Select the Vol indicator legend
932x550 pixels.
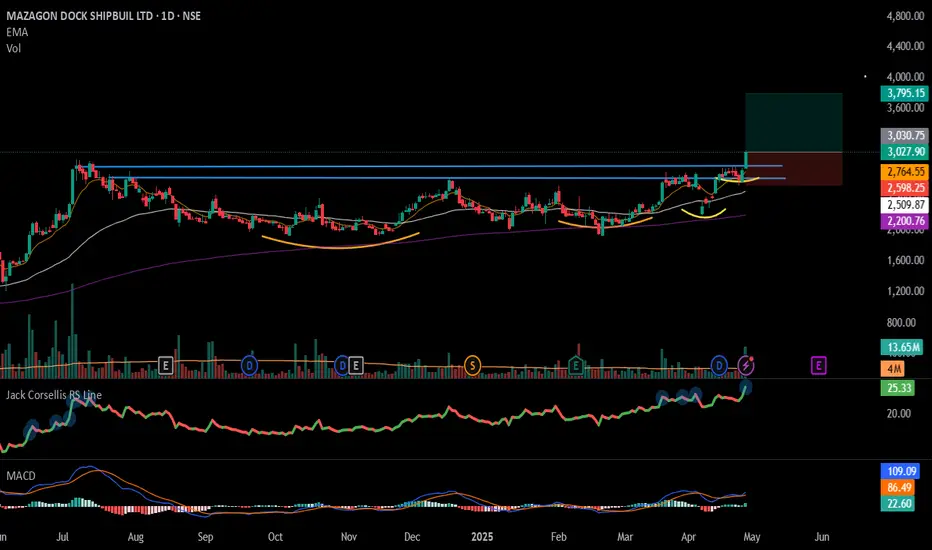tap(14, 48)
